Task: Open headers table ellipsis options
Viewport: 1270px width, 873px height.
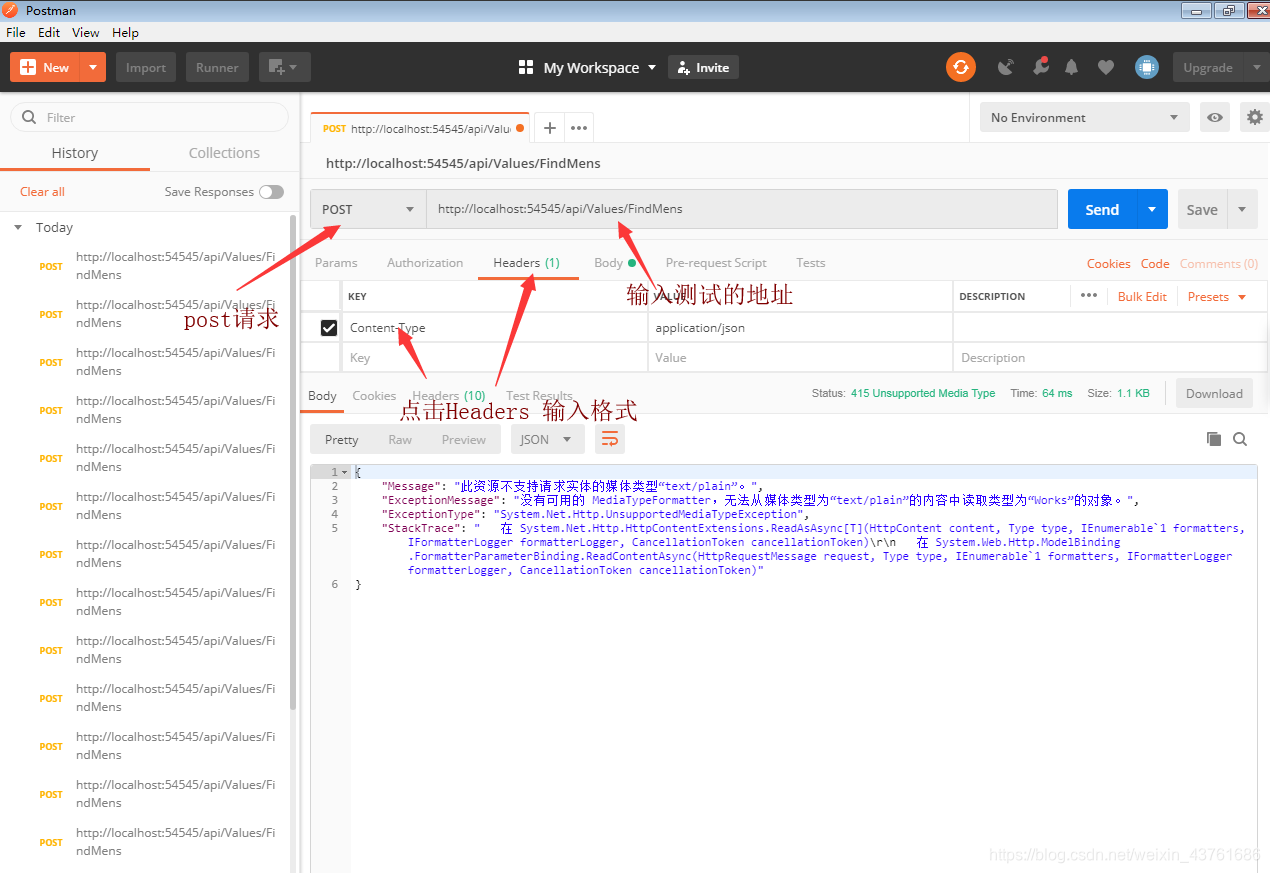Action: tap(1089, 296)
